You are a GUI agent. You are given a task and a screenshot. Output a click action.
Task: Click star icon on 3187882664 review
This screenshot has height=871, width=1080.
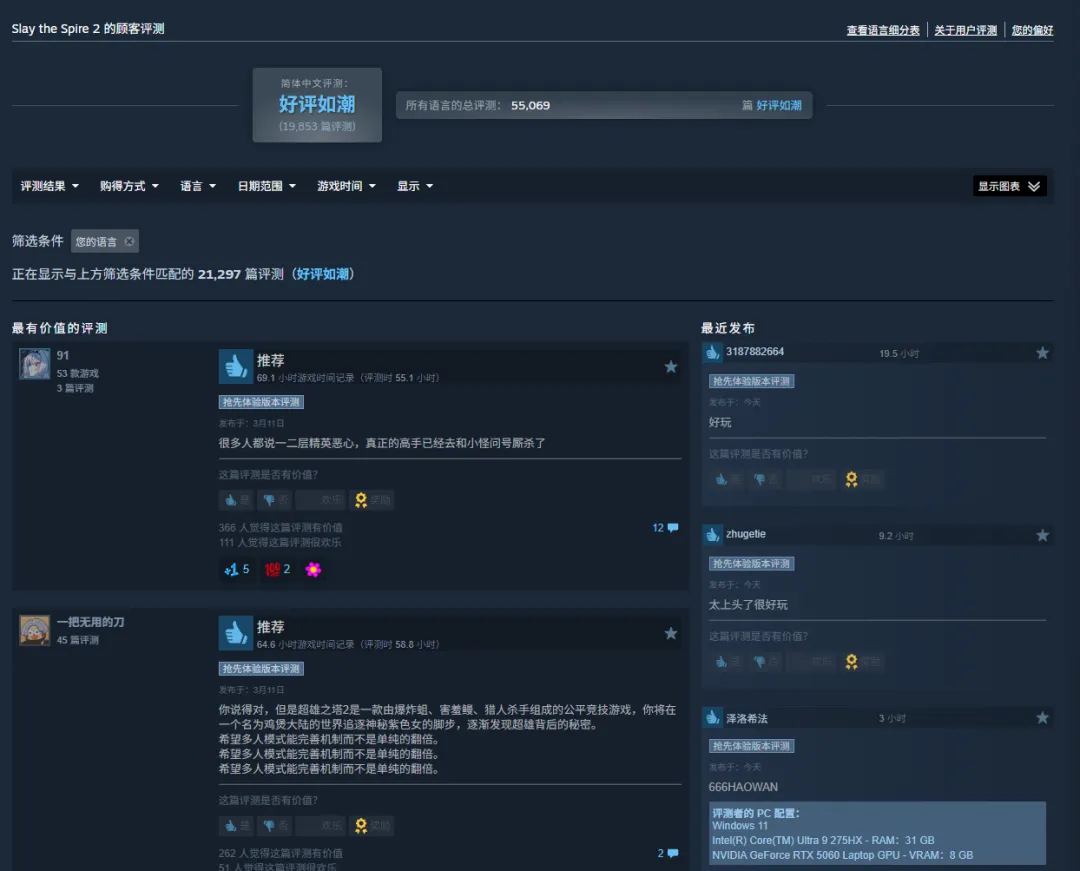click(x=1043, y=353)
